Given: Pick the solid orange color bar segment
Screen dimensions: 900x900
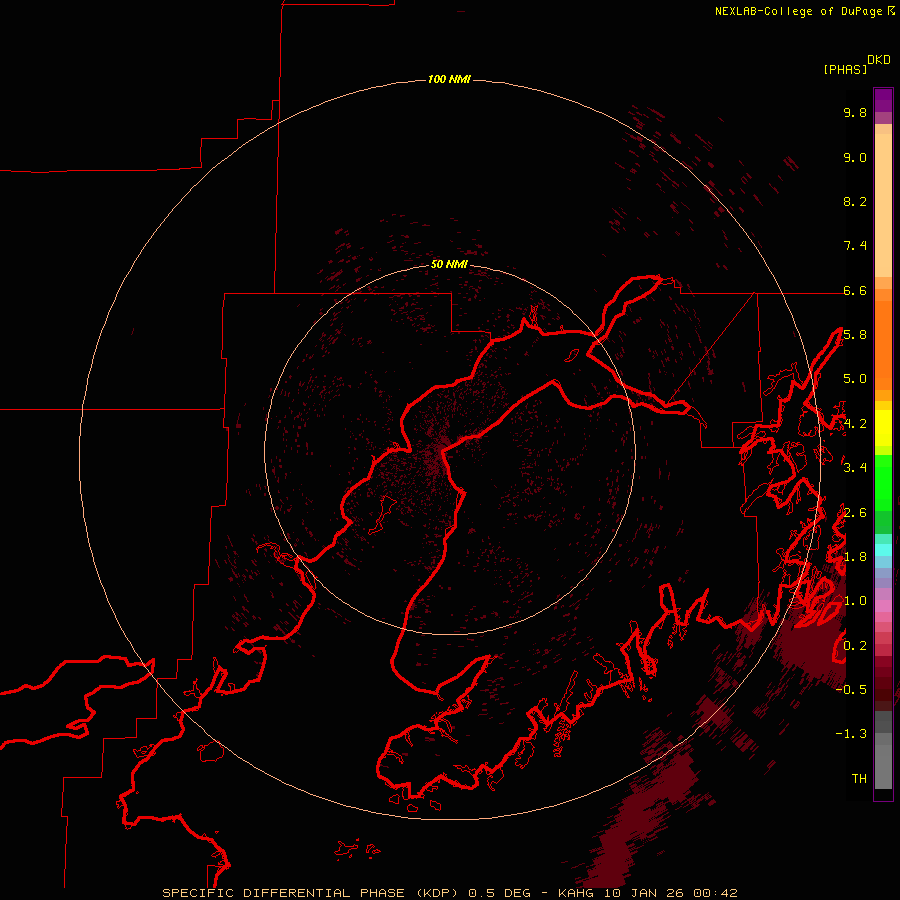Looking at the screenshot, I should click(x=883, y=346).
